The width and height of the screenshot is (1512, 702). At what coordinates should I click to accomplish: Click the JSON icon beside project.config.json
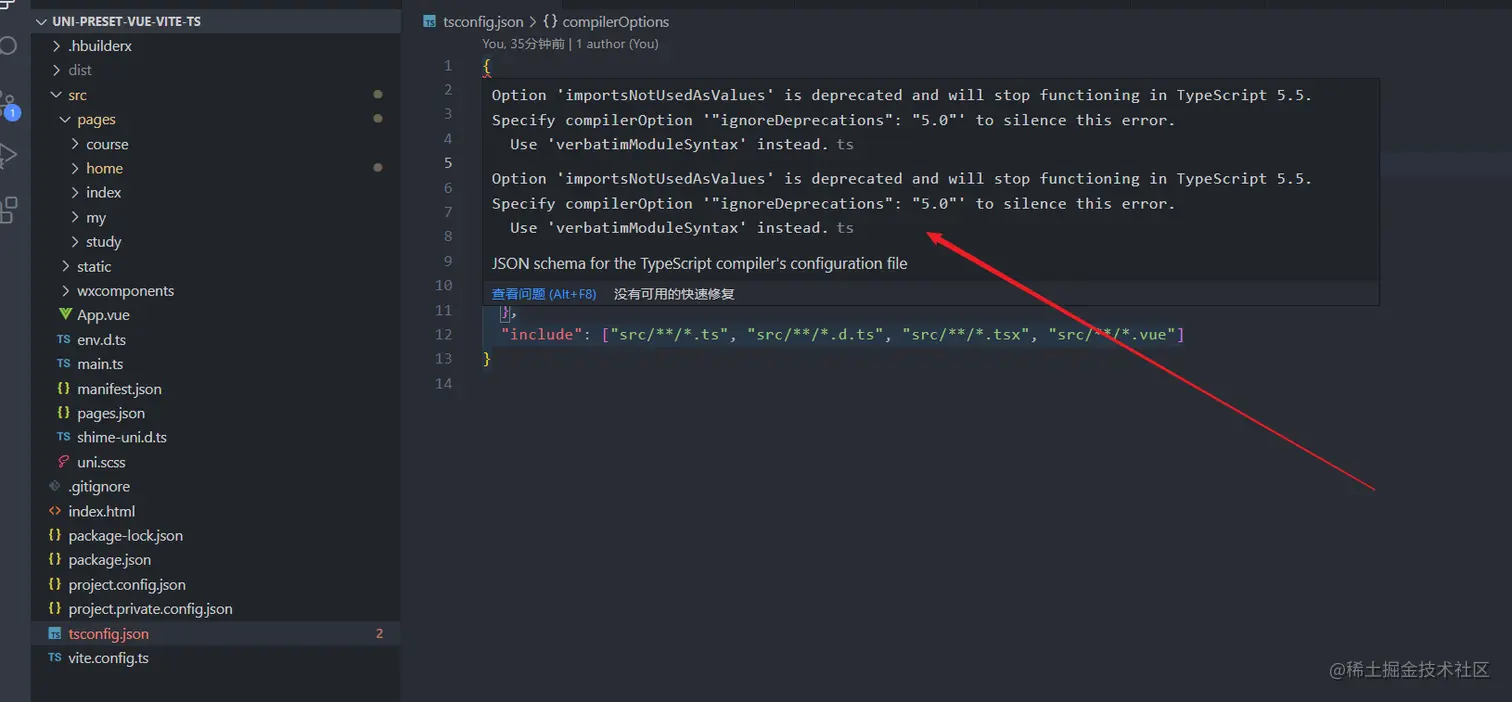55,584
